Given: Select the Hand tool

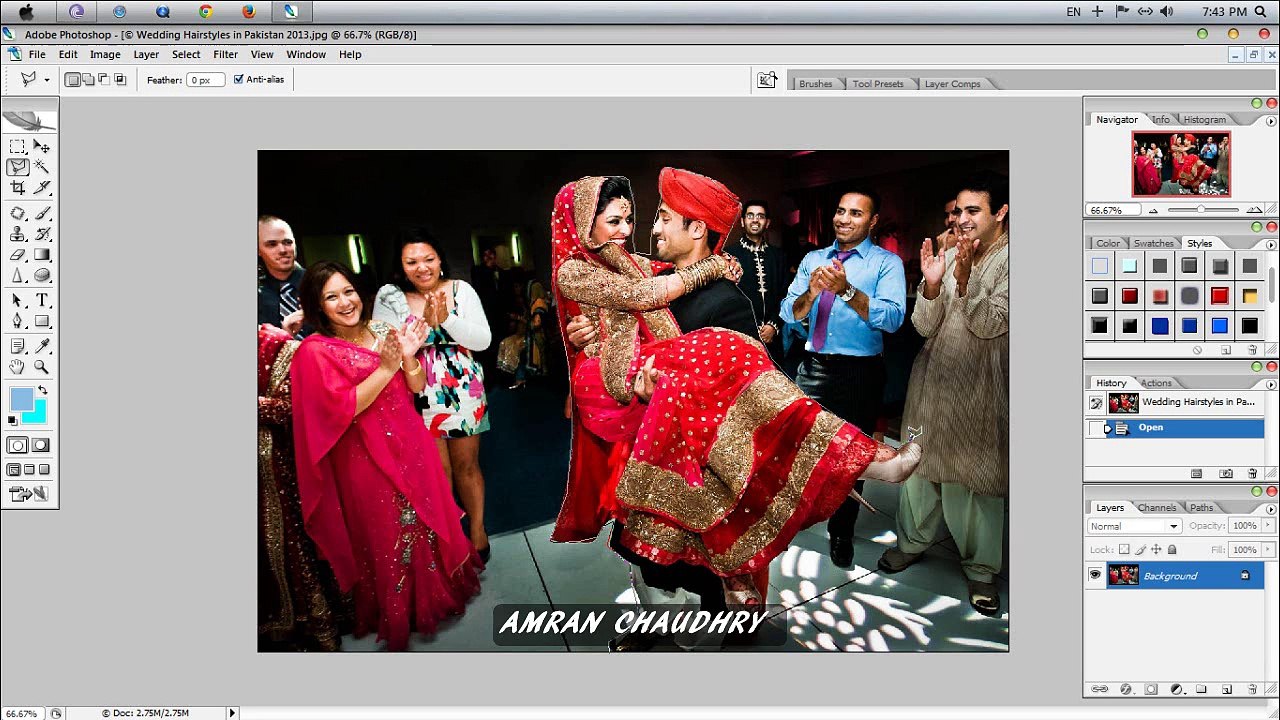Looking at the screenshot, I should [x=18, y=367].
